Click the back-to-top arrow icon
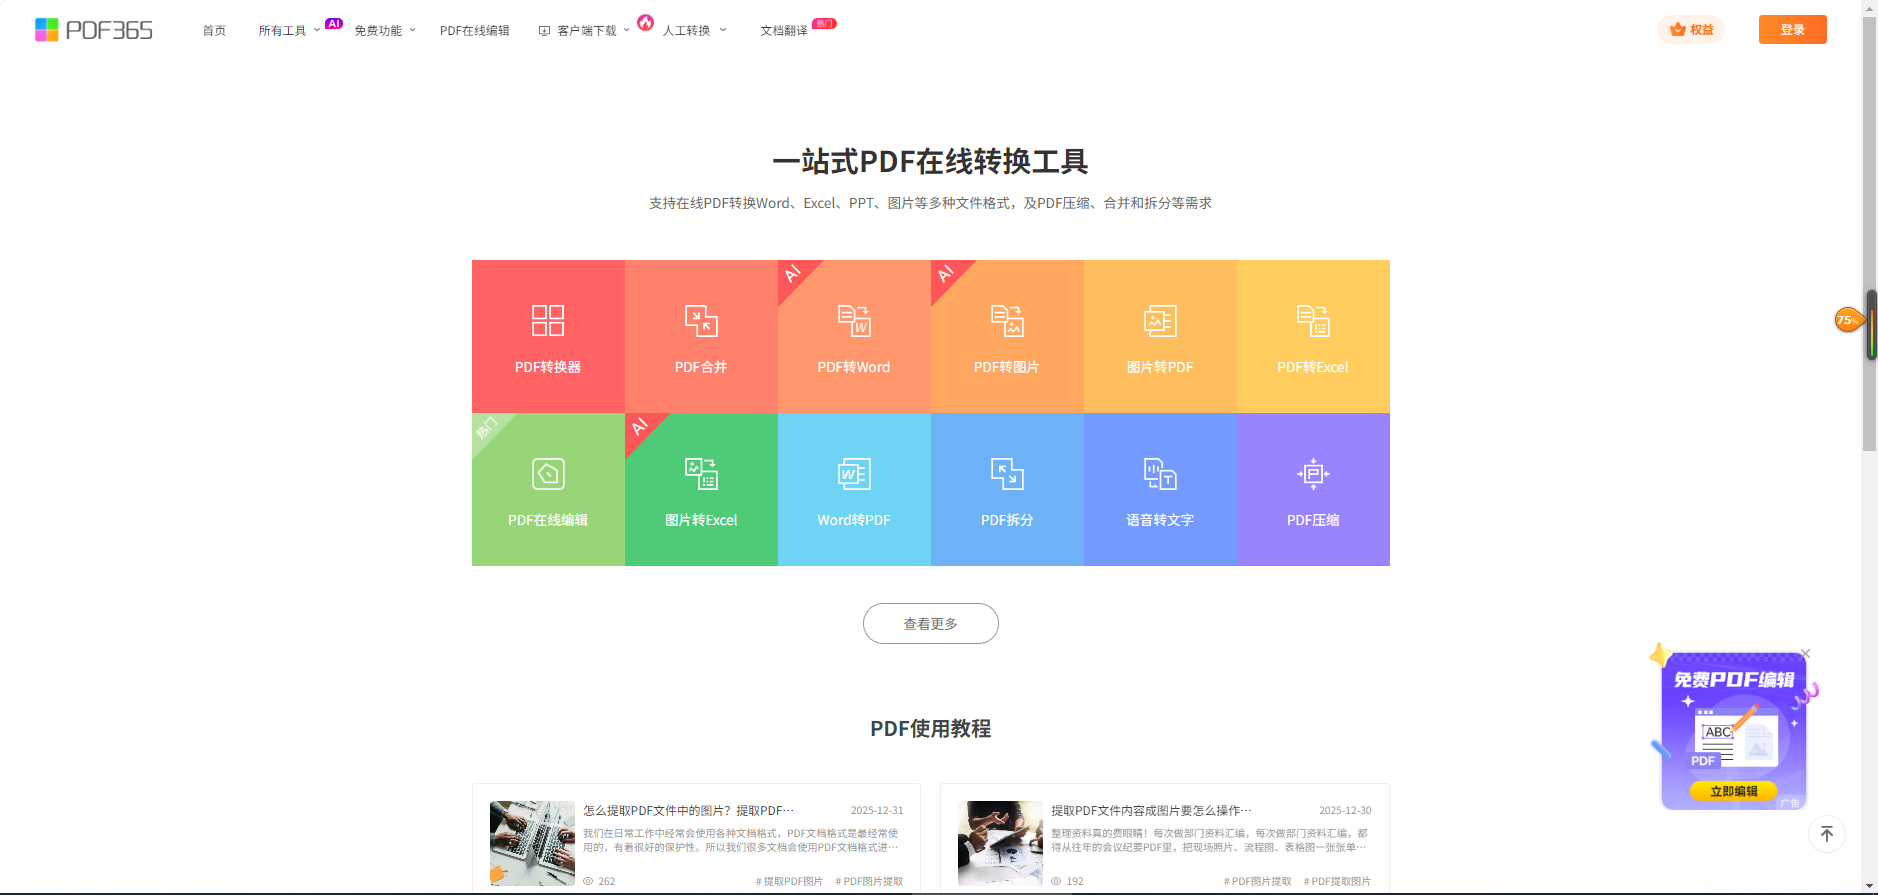Image resolution: width=1878 pixels, height=895 pixels. 1827,834
